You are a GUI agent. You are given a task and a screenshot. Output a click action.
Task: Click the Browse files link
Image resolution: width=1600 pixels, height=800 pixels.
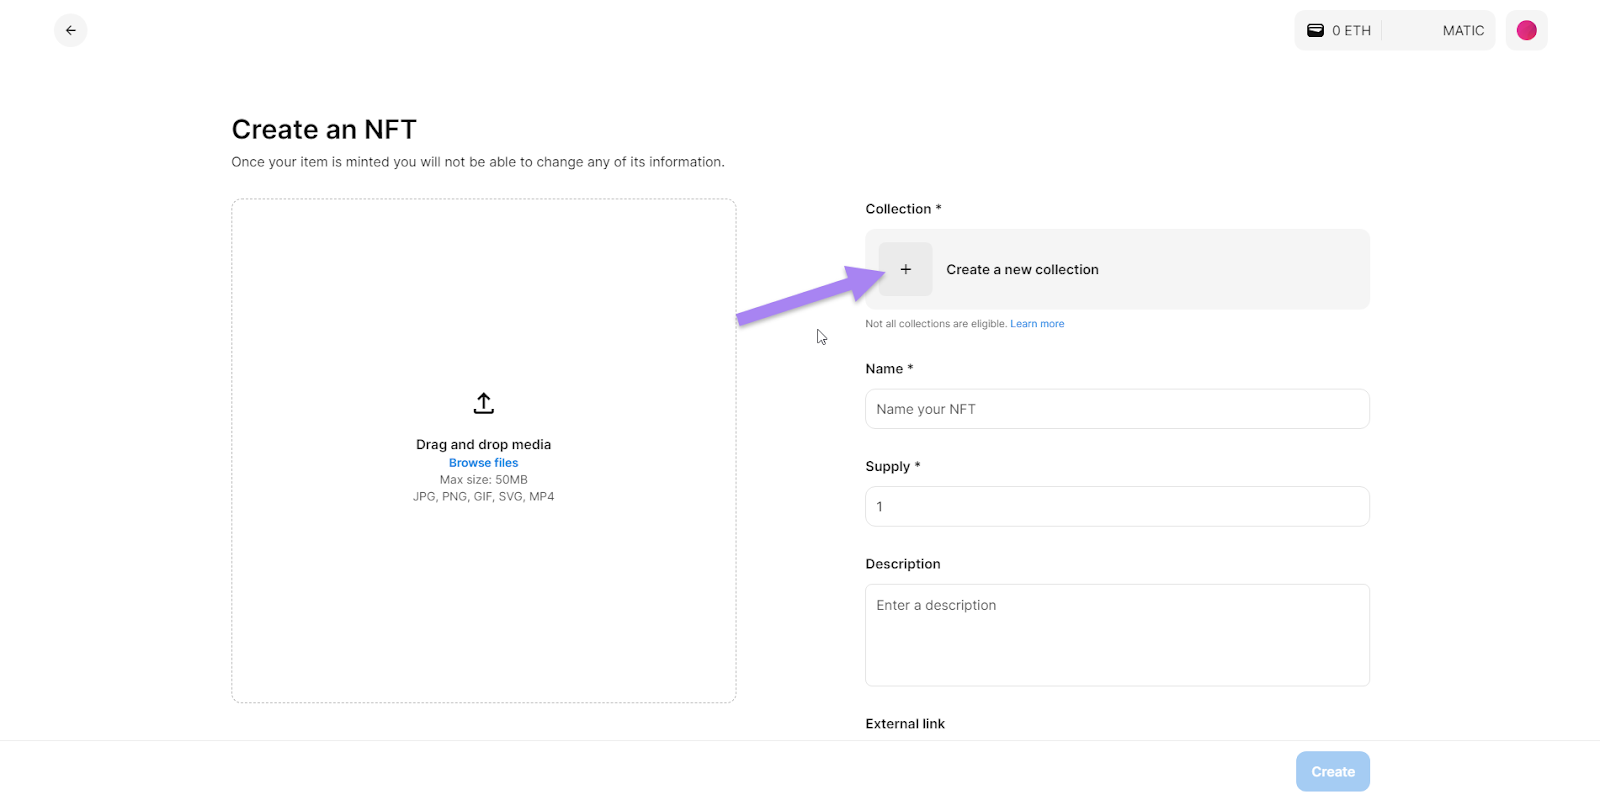coord(483,463)
